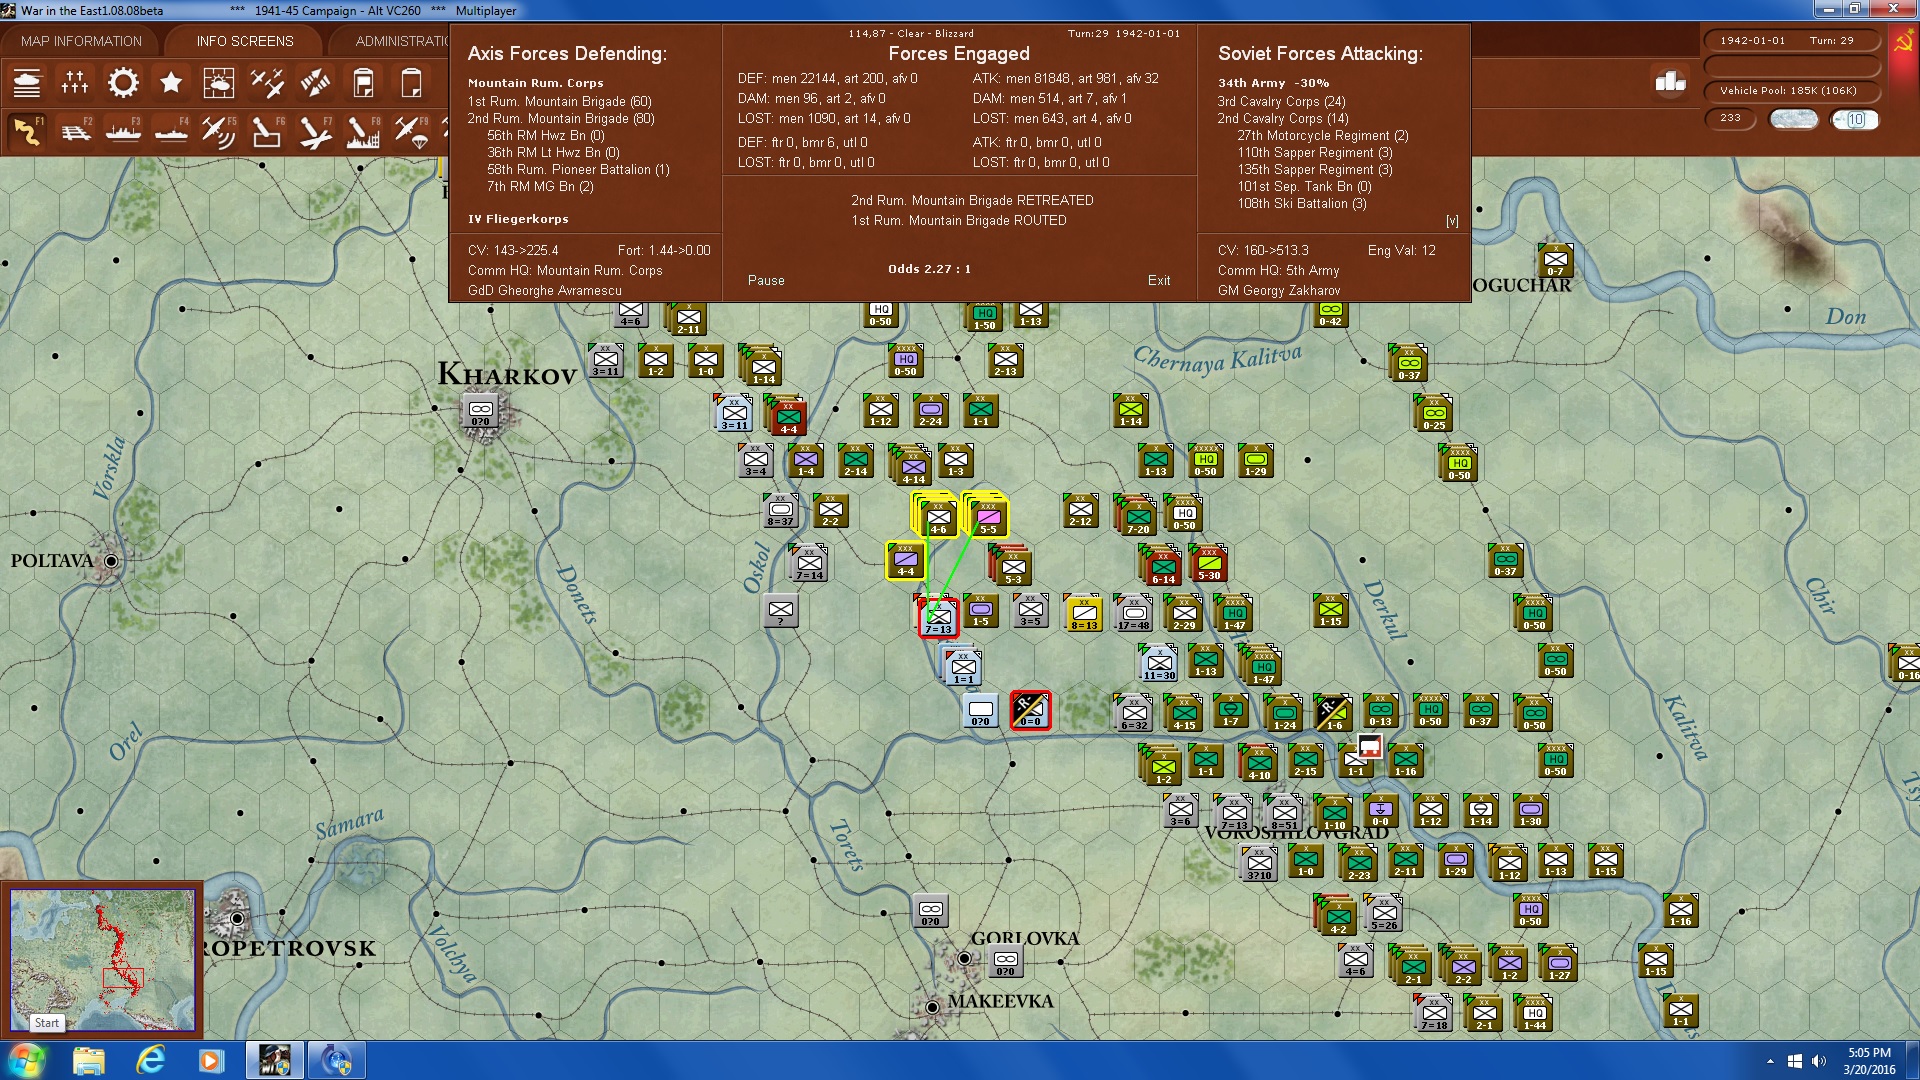1920x1080 pixels.
Task: Click the podium statistics icon
Action: [x=1670, y=82]
